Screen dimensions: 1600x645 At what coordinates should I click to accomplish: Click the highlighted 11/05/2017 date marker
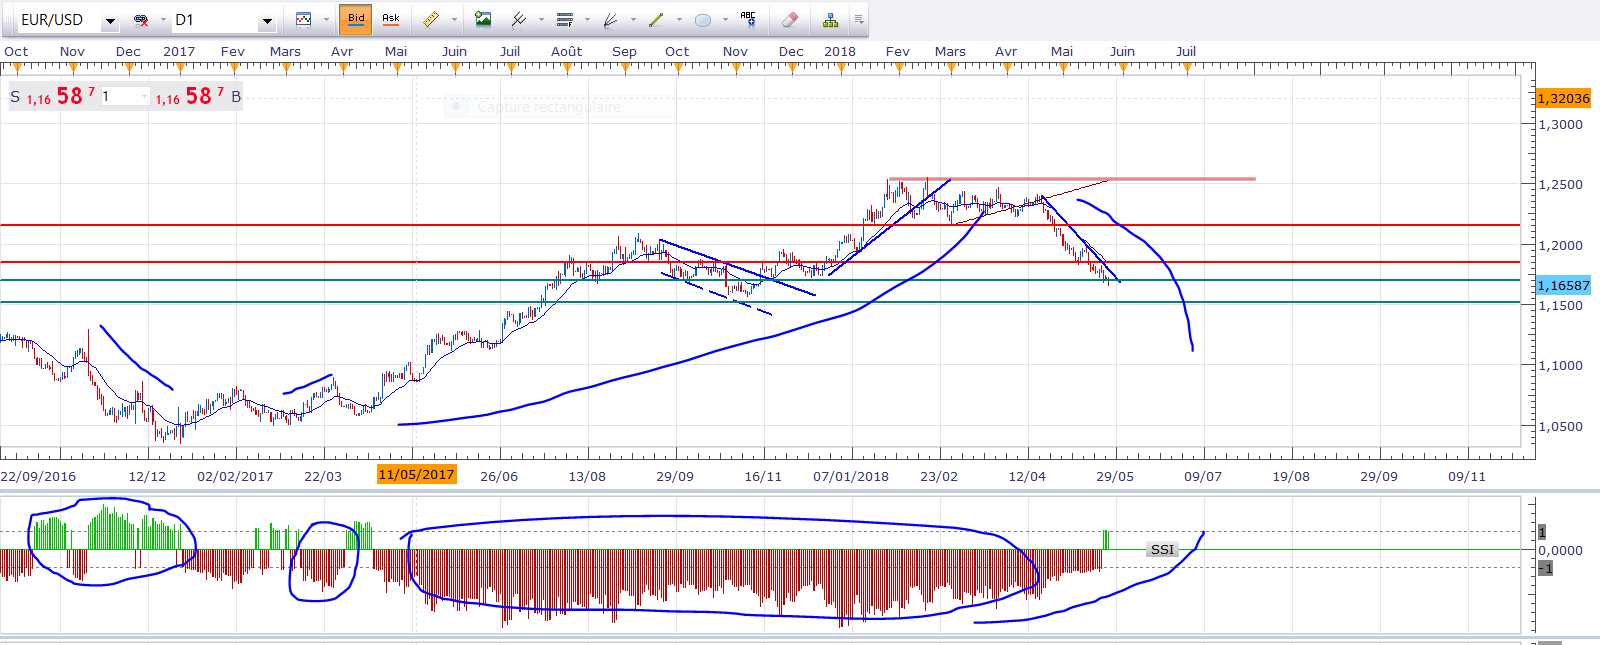[x=416, y=475]
